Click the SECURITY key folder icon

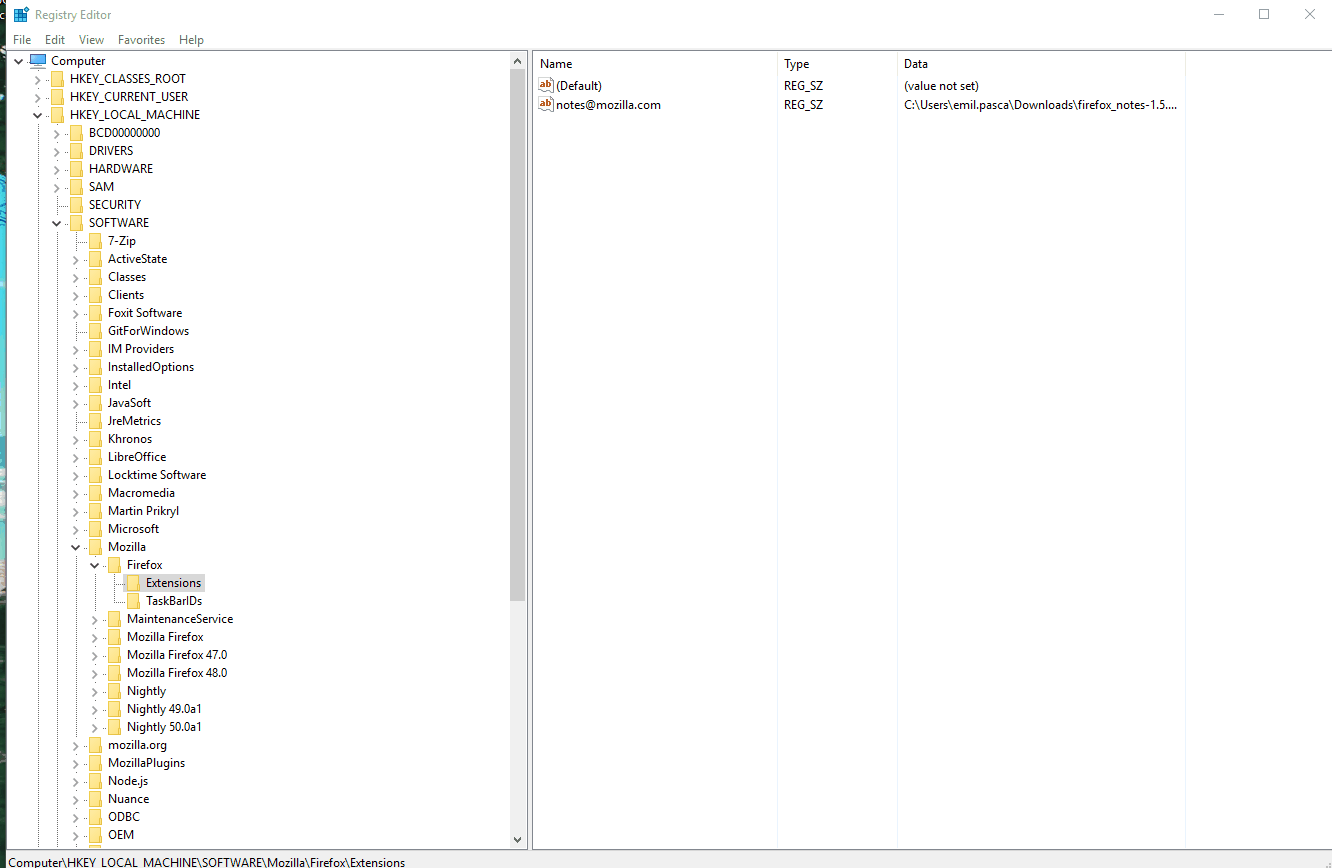pos(76,205)
